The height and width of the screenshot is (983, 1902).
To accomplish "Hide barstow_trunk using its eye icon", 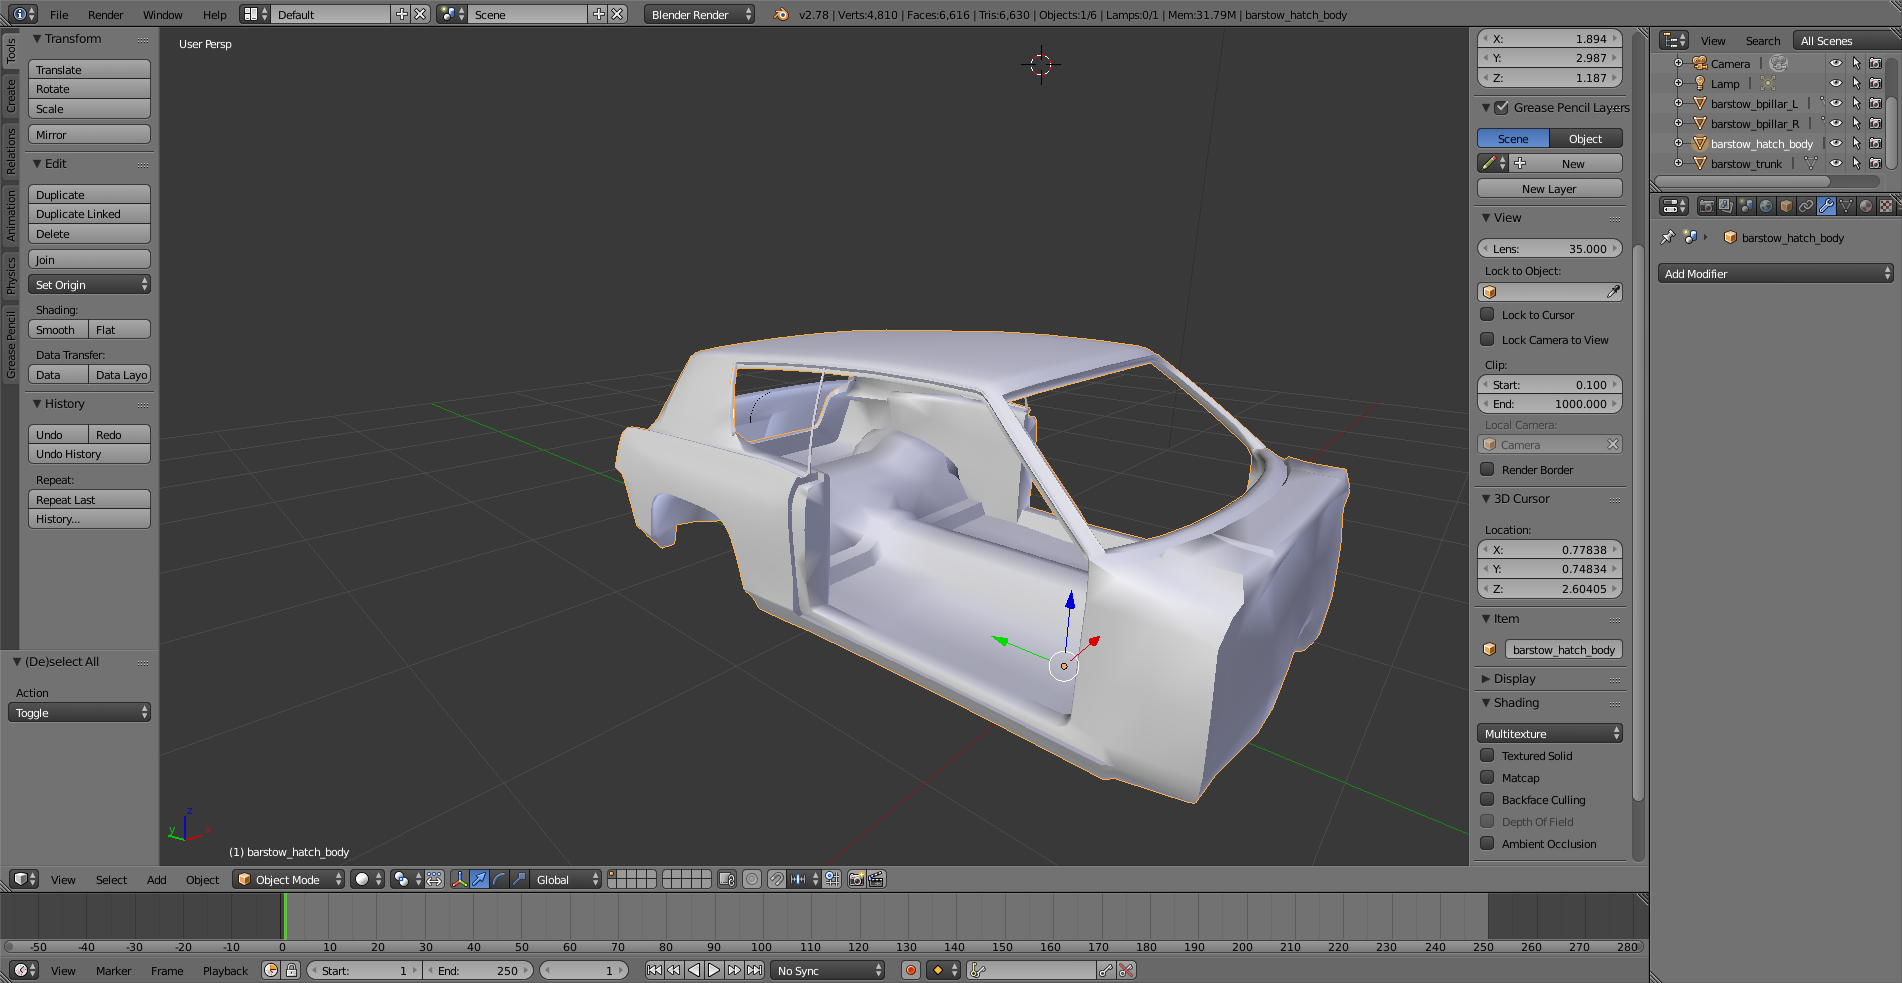I will coord(1836,163).
